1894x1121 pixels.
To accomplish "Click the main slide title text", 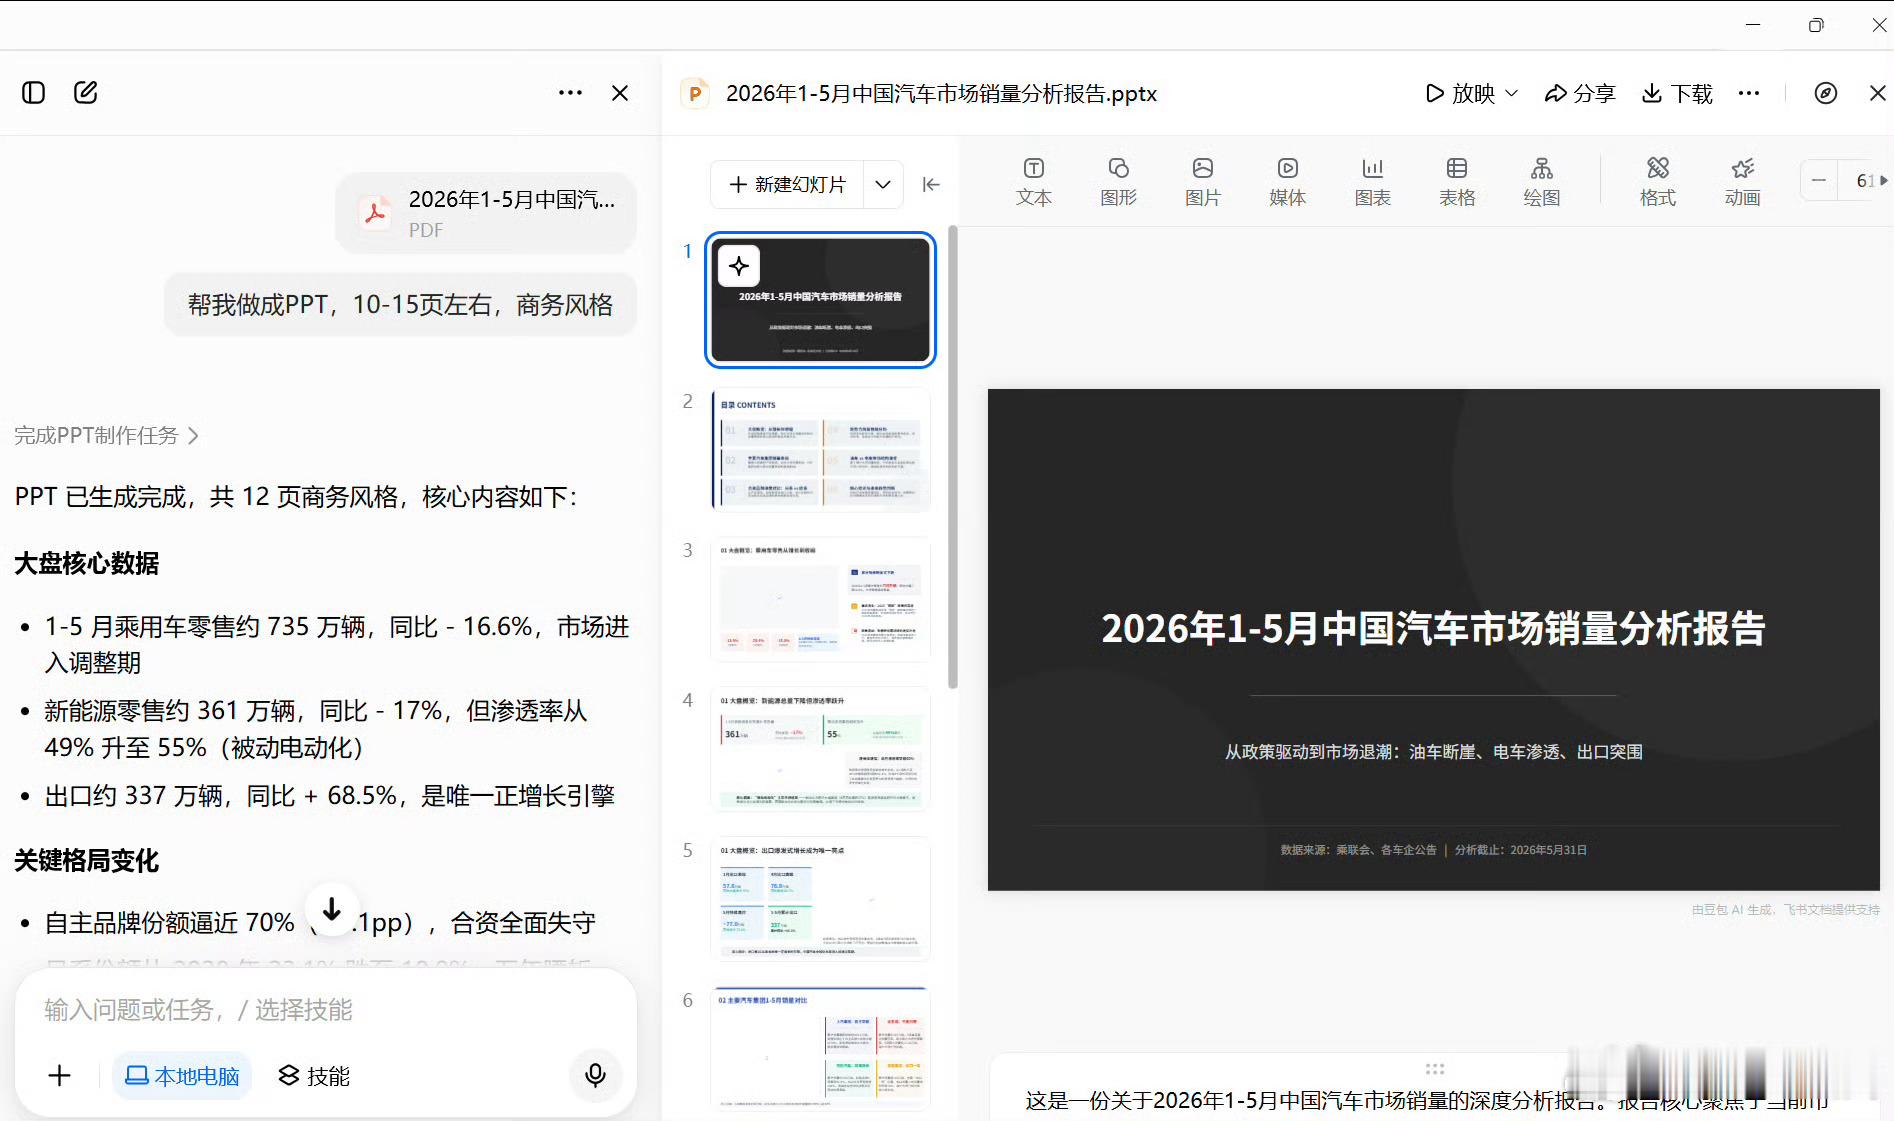I will pos(1433,629).
